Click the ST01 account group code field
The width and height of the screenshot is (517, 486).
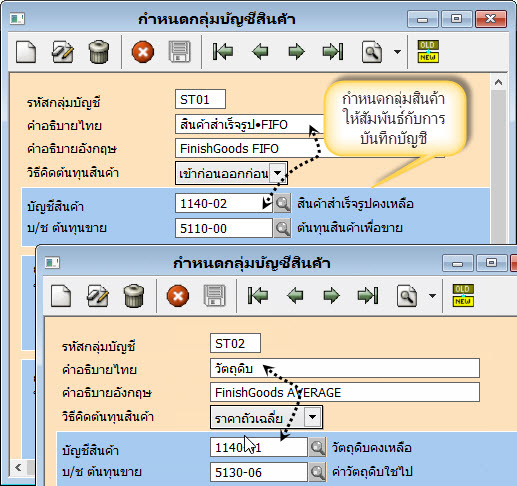click(x=200, y=99)
